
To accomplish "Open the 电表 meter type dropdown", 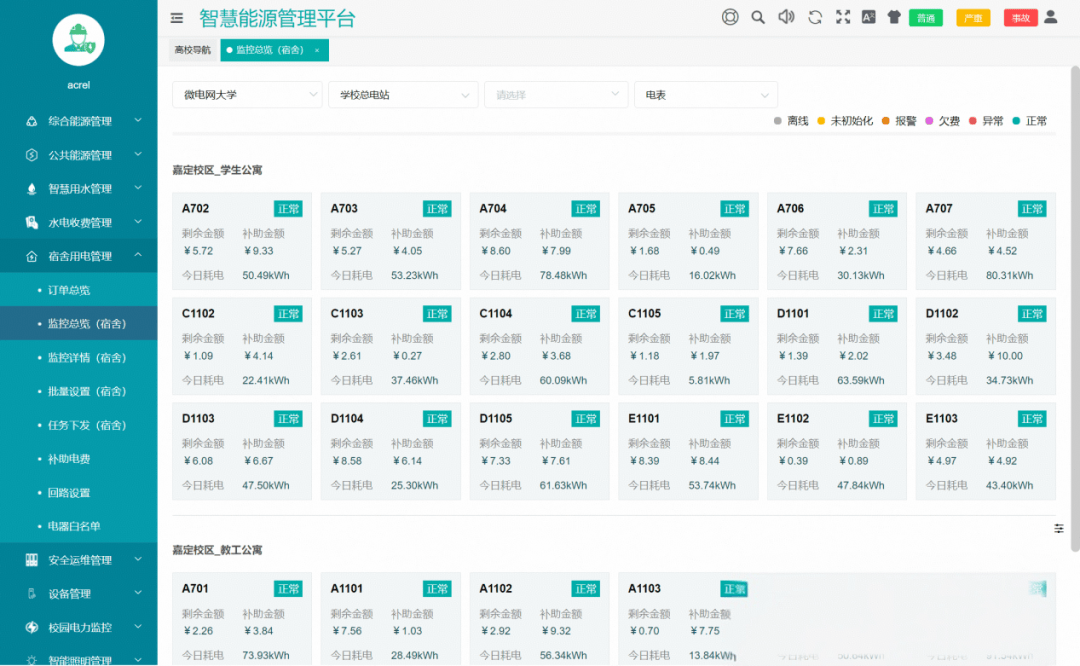I will pyautogui.click(x=705, y=95).
